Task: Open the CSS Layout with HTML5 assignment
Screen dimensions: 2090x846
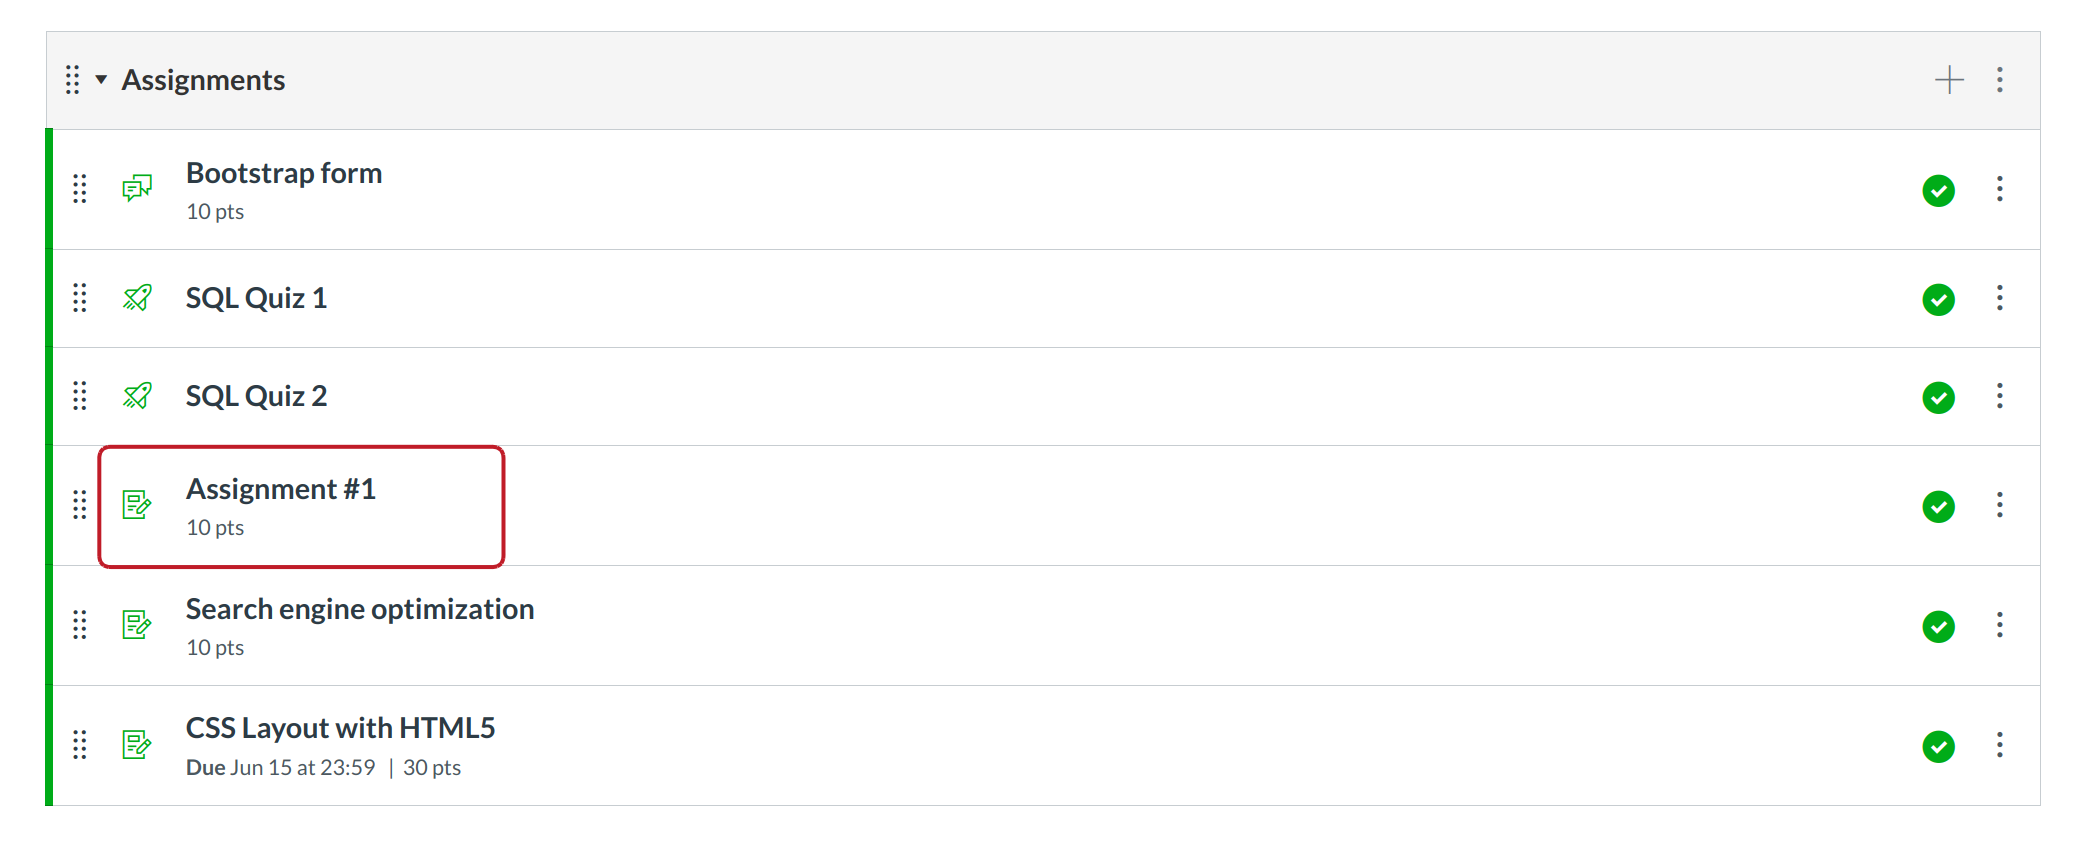Action: [340, 728]
